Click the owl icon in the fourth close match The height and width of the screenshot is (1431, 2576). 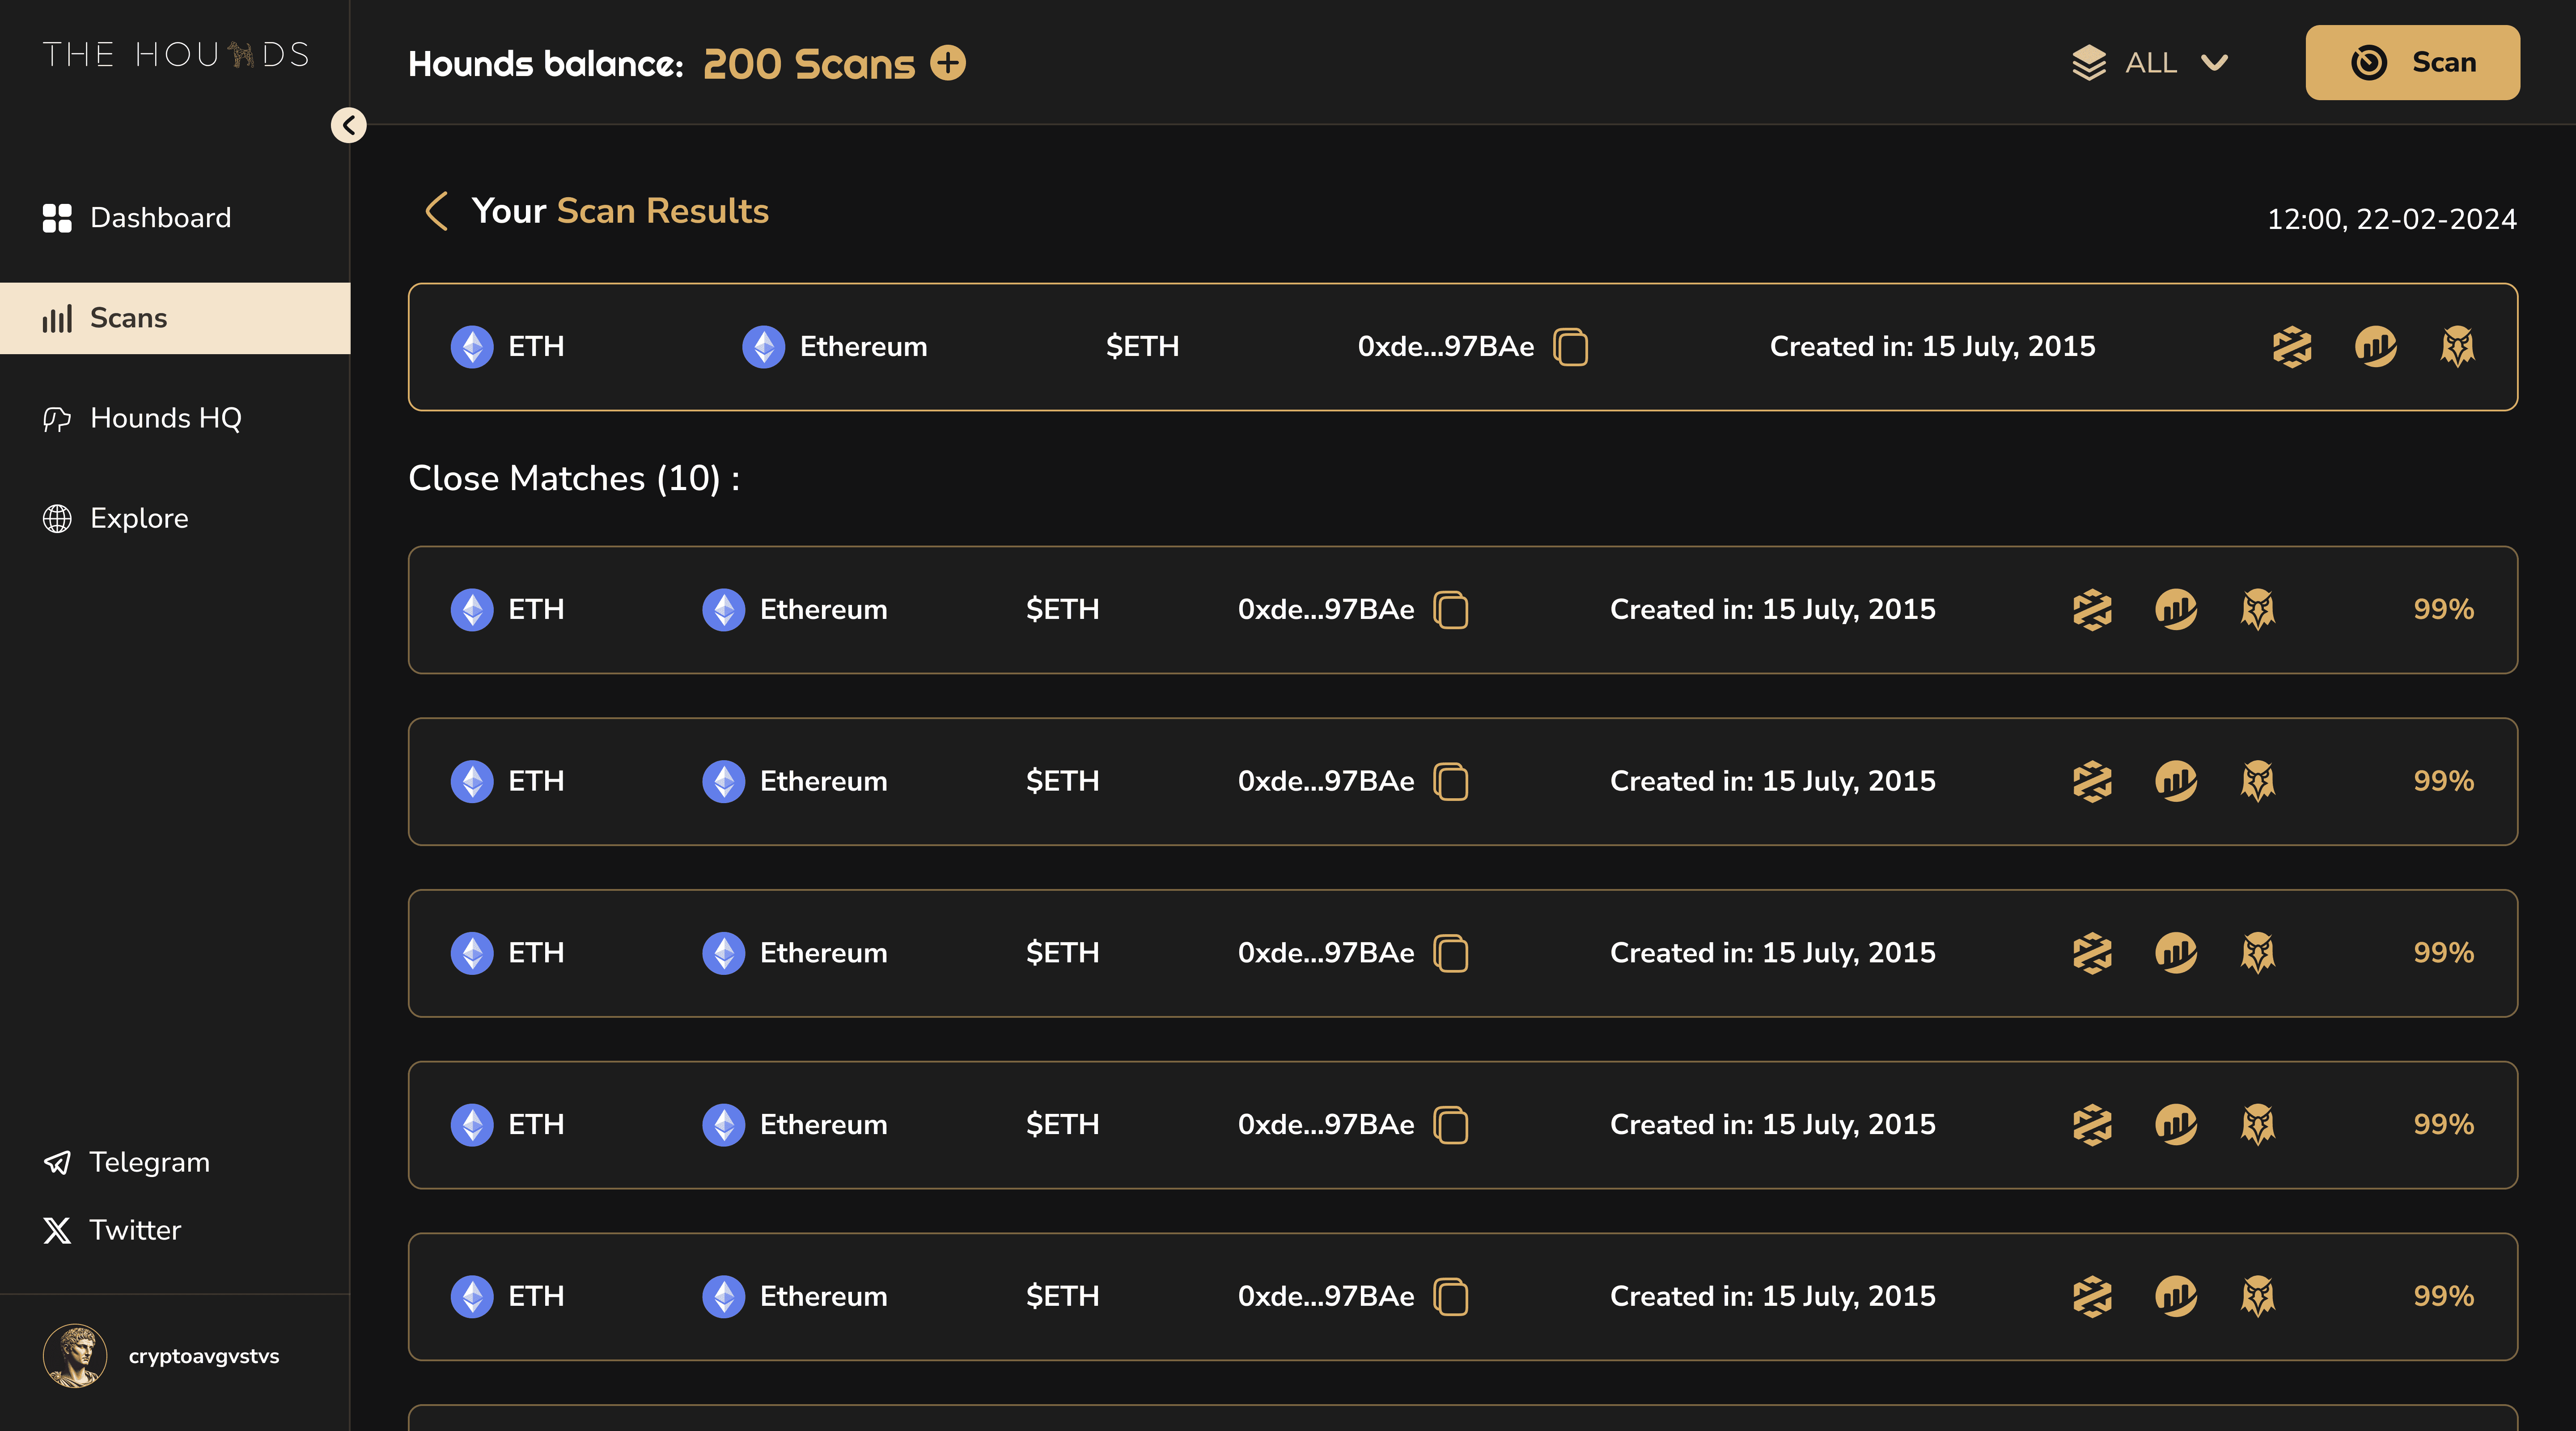(x=2258, y=1125)
